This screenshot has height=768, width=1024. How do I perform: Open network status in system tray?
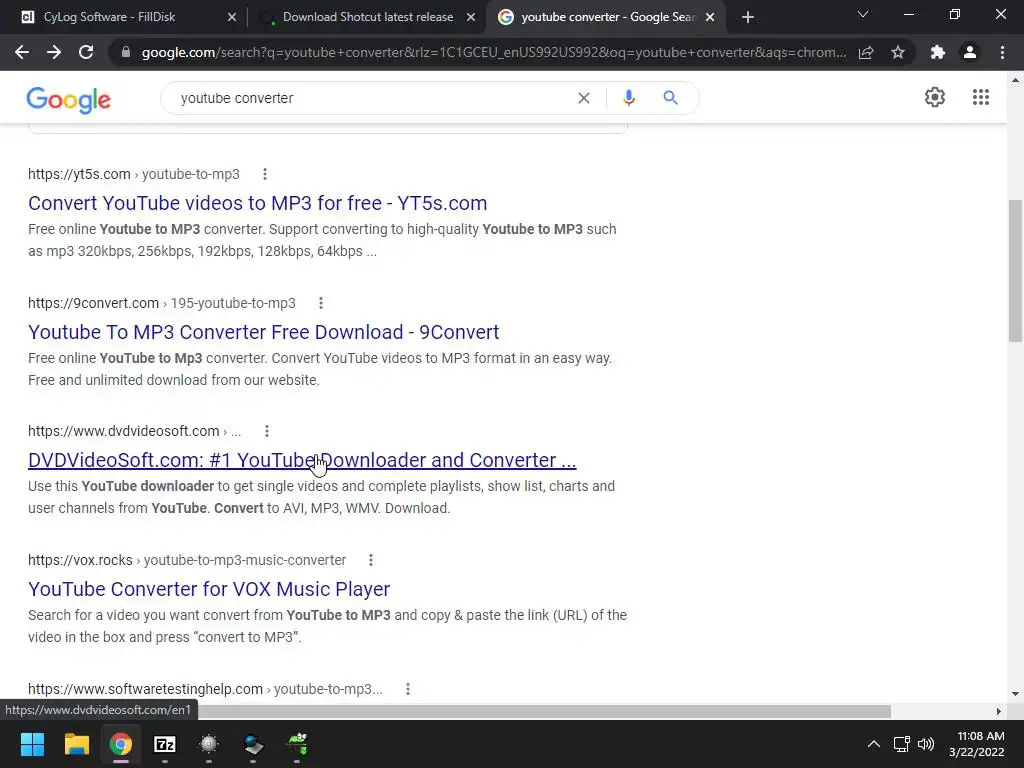(902, 744)
